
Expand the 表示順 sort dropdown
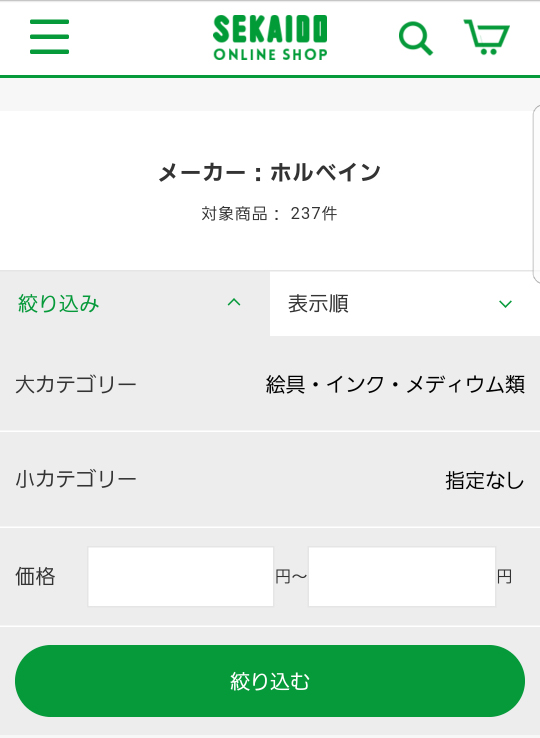[405, 304]
